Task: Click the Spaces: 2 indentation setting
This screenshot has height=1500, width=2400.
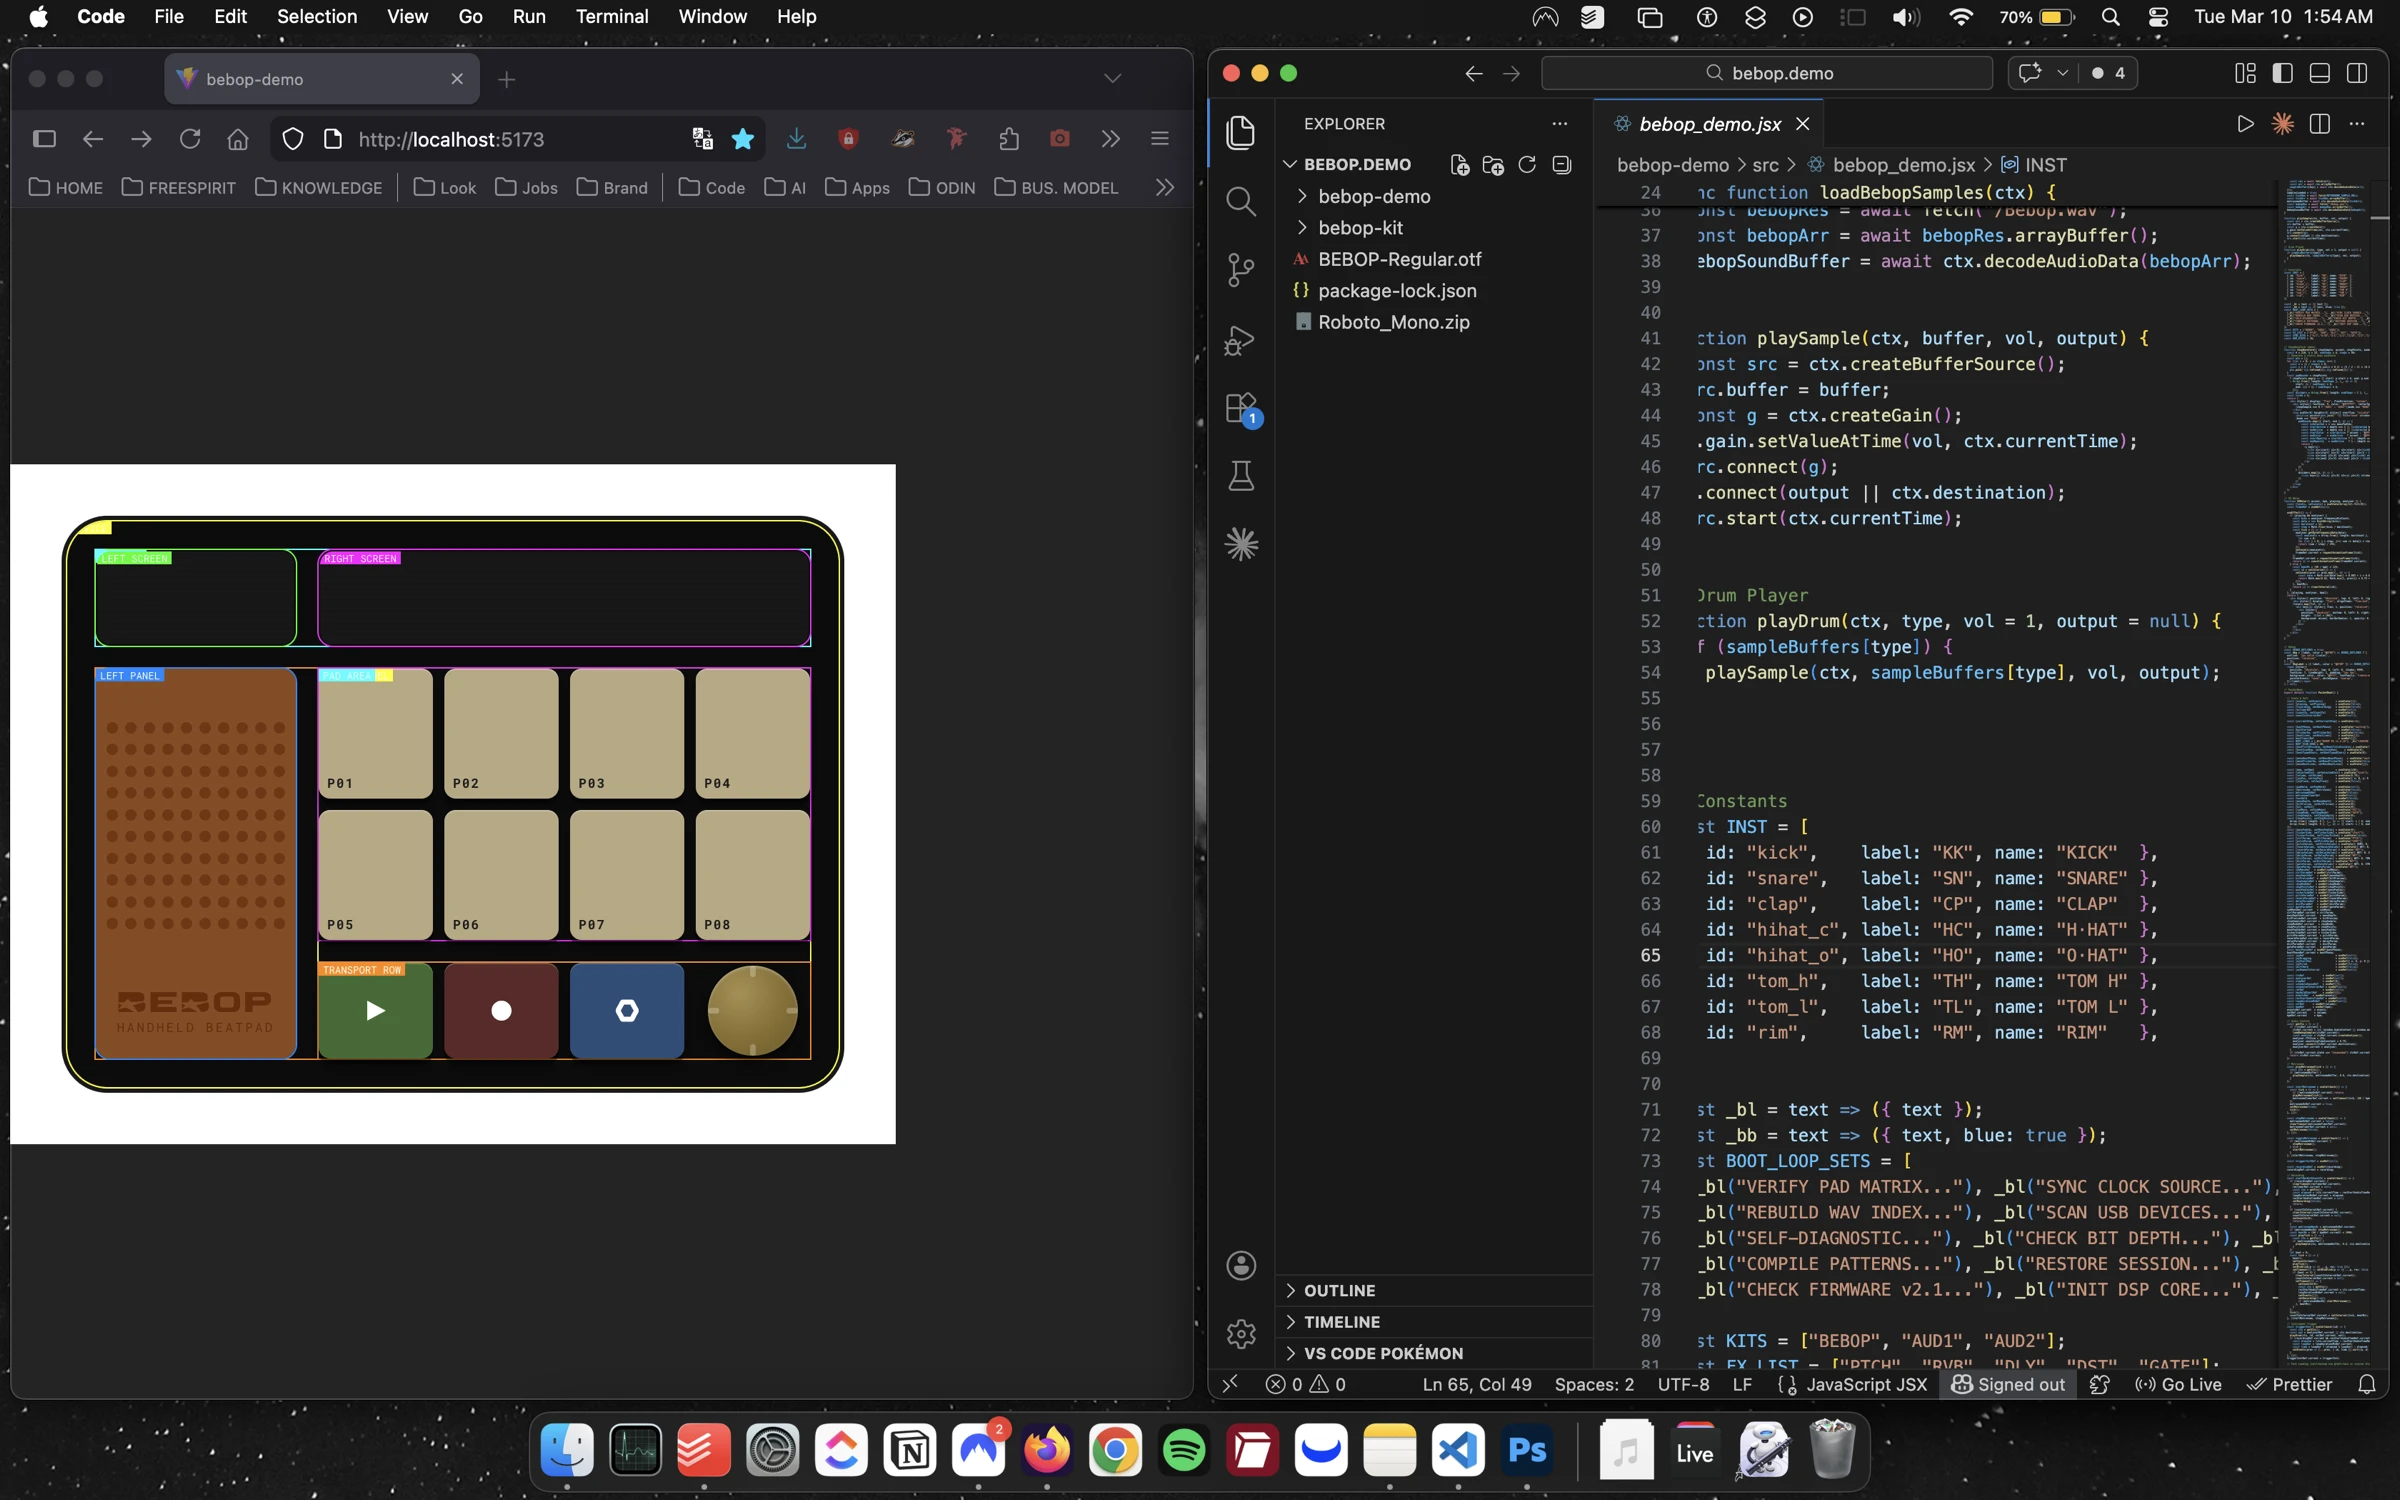Action: pyautogui.click(x=1594, y=1384)
